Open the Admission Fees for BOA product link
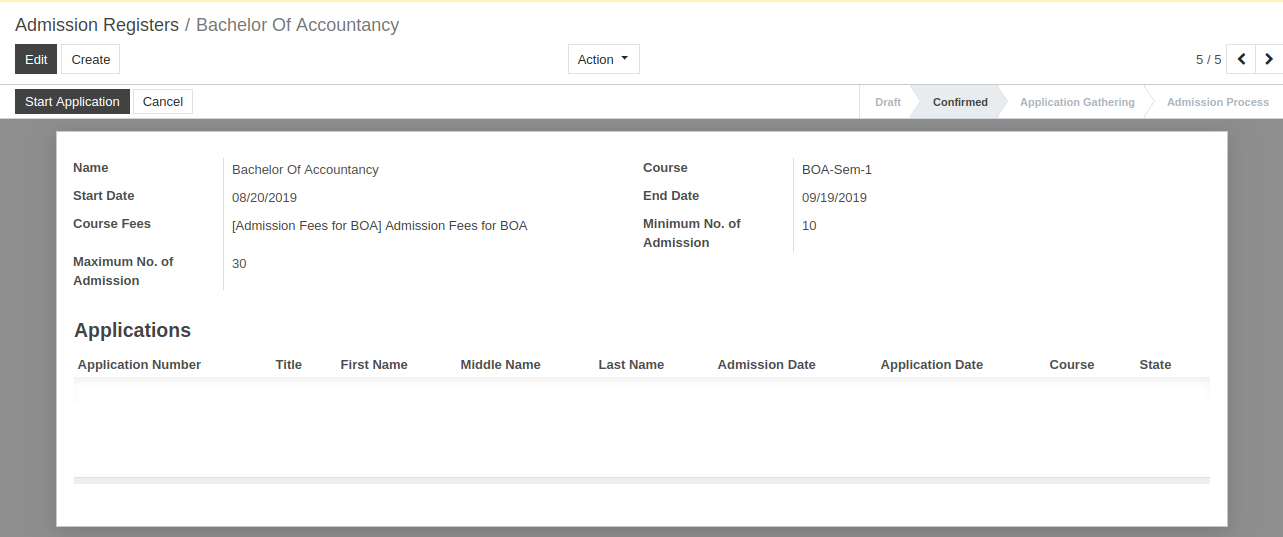This screenshot has width=1283, height=537. click(380, 226)
